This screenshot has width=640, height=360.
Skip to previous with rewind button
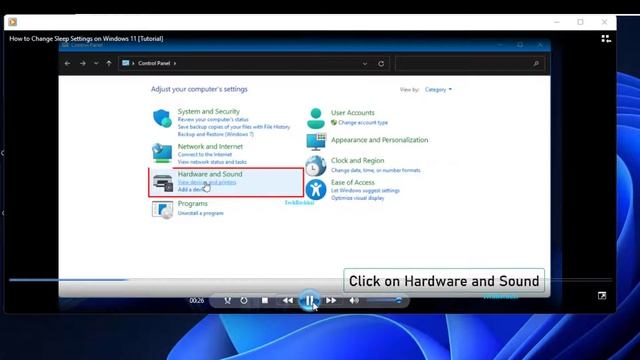(x=288, y=300)
